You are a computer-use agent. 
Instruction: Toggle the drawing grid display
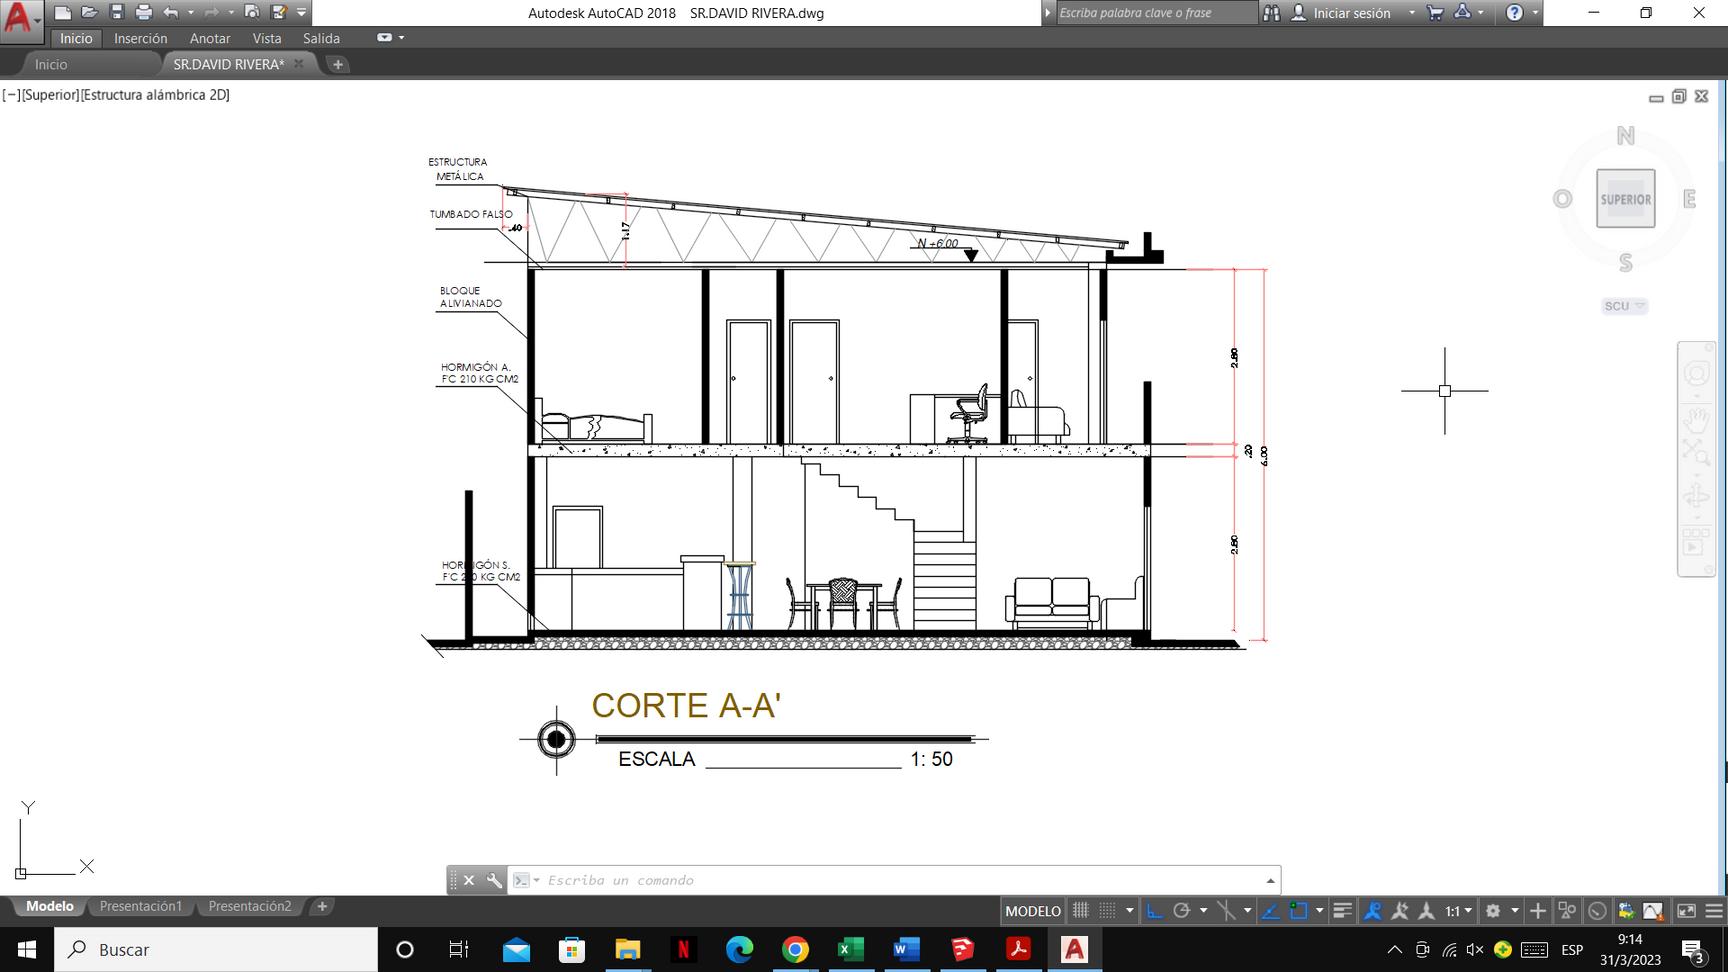(x=1080, y=910)
